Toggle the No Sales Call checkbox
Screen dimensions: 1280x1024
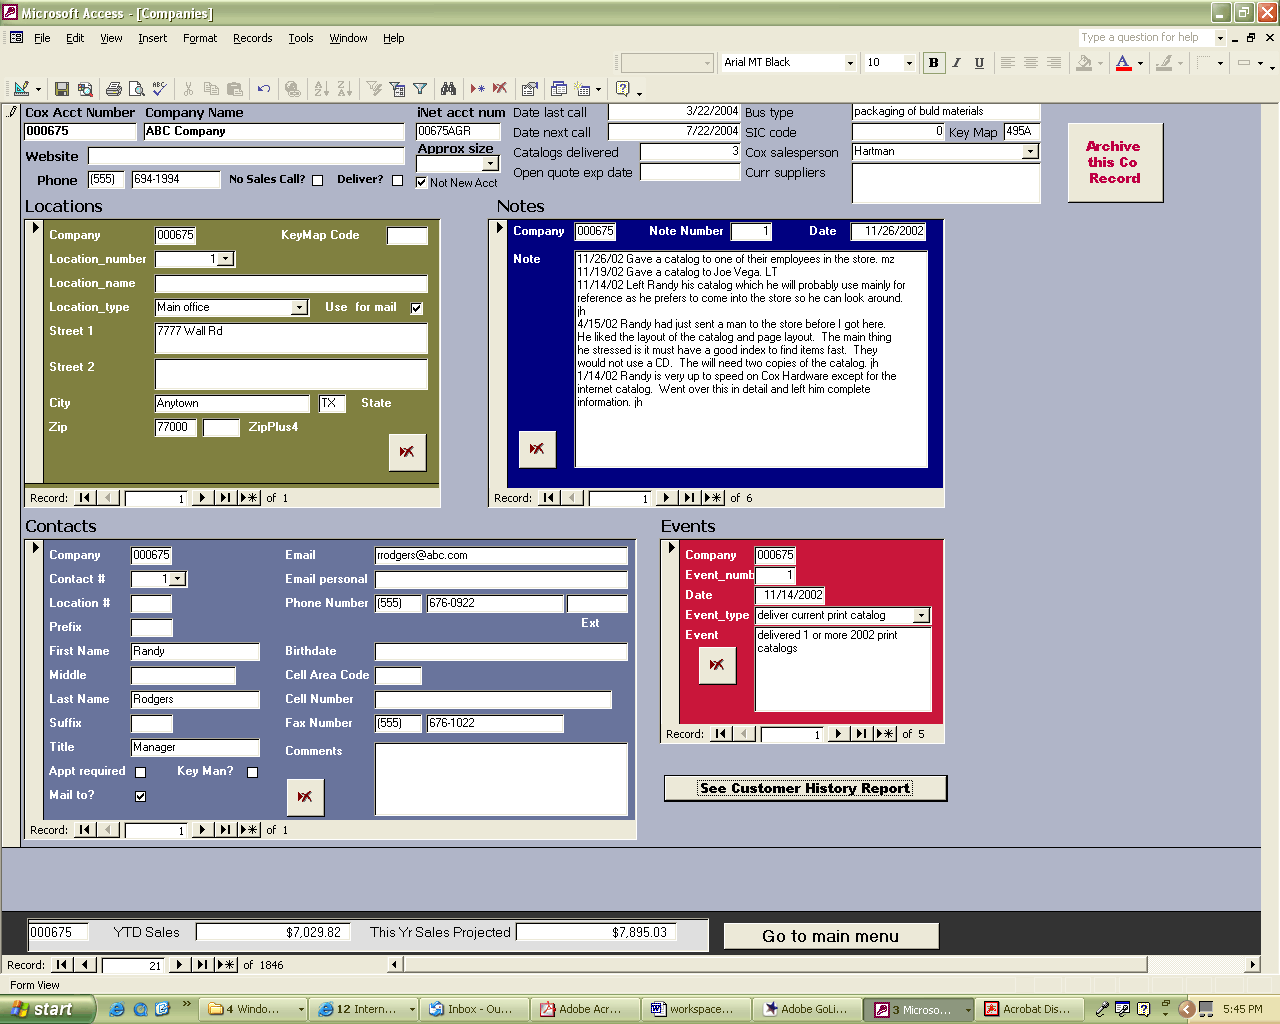click(318, 181)
